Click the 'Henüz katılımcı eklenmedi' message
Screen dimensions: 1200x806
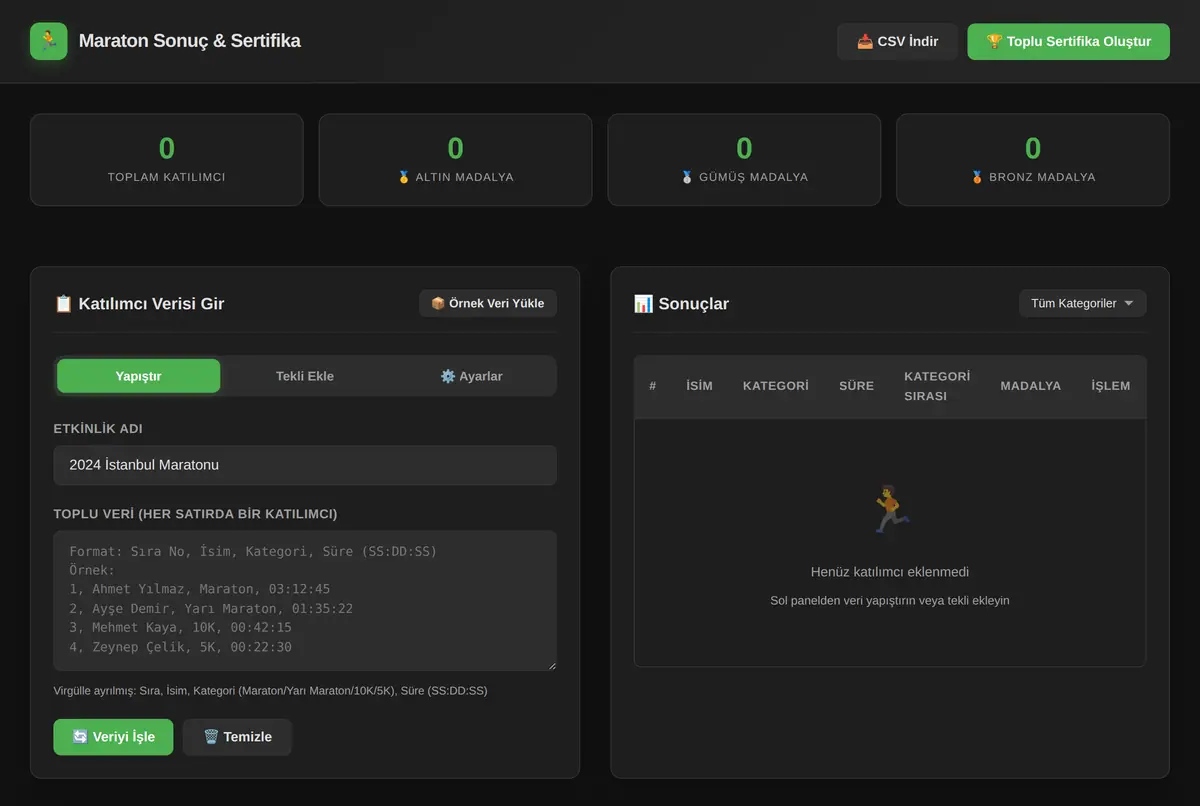pos(890,572)
